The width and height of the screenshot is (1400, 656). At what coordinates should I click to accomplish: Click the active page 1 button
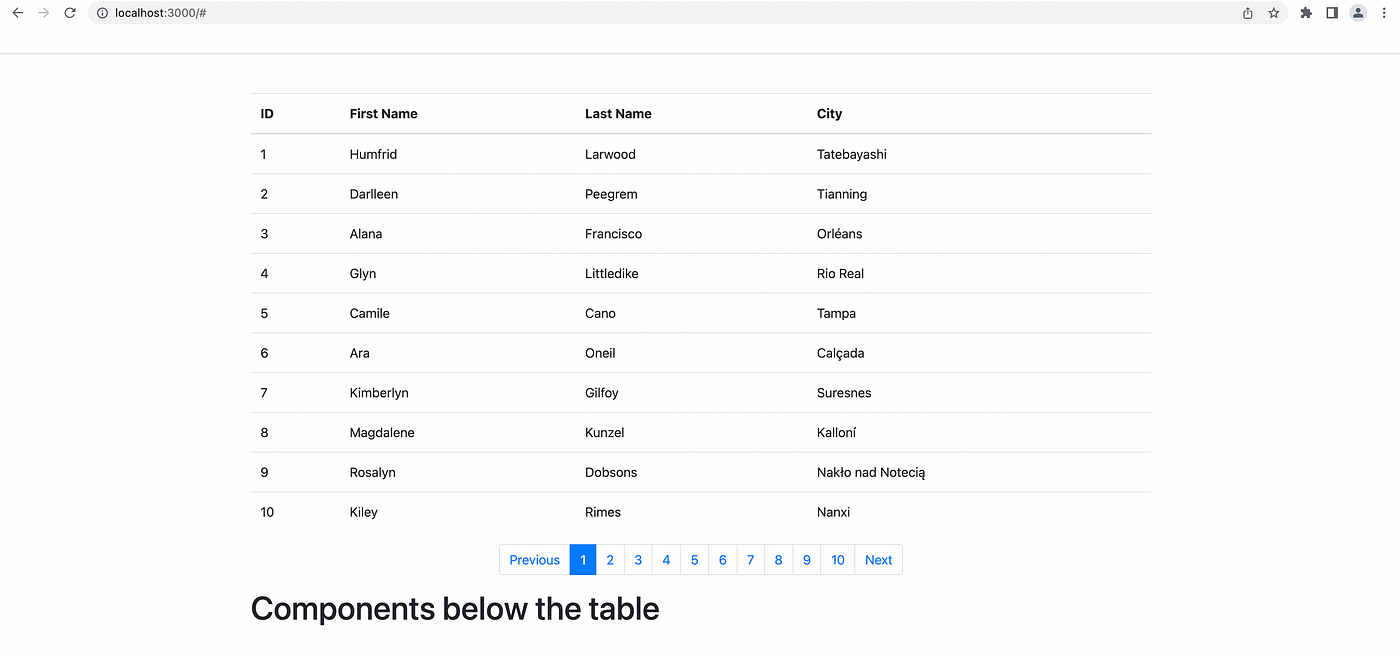click(583, 560)
